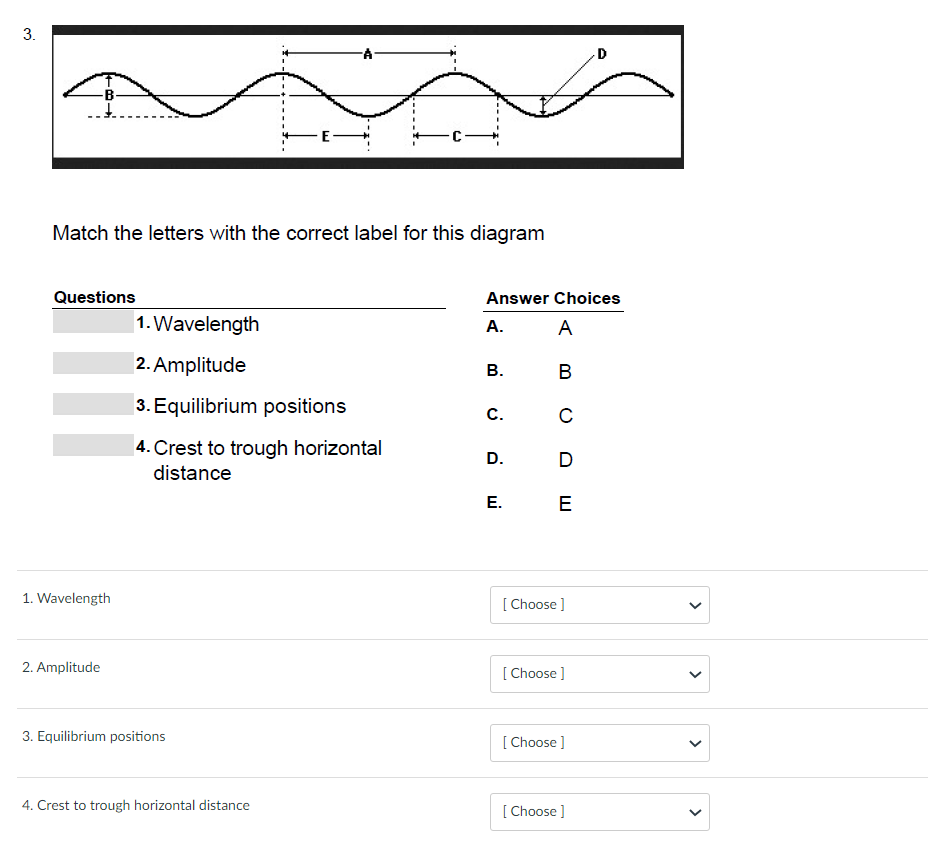Click the "Answer Choices" heading

coord(553,298)
